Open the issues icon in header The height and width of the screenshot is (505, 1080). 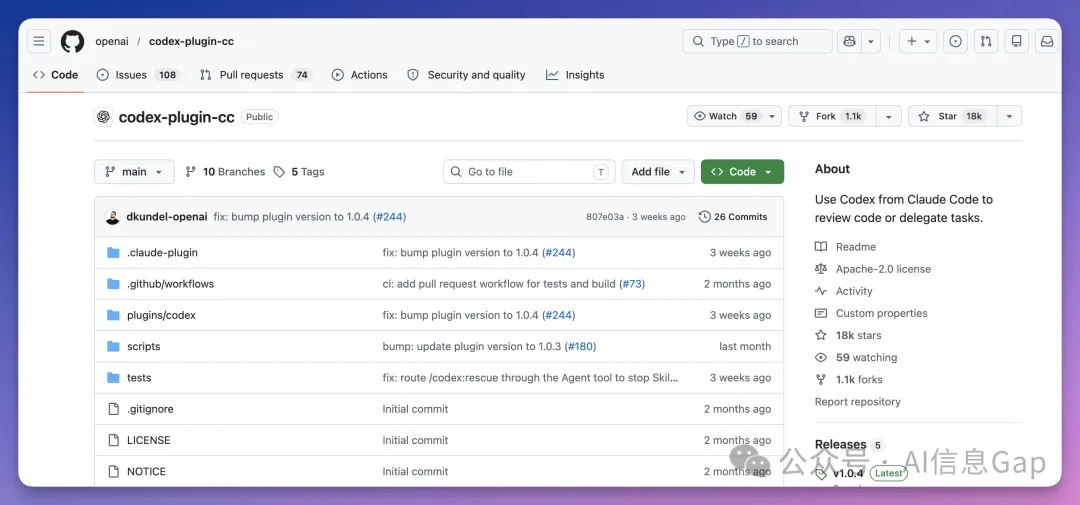[x=955, y=41]
